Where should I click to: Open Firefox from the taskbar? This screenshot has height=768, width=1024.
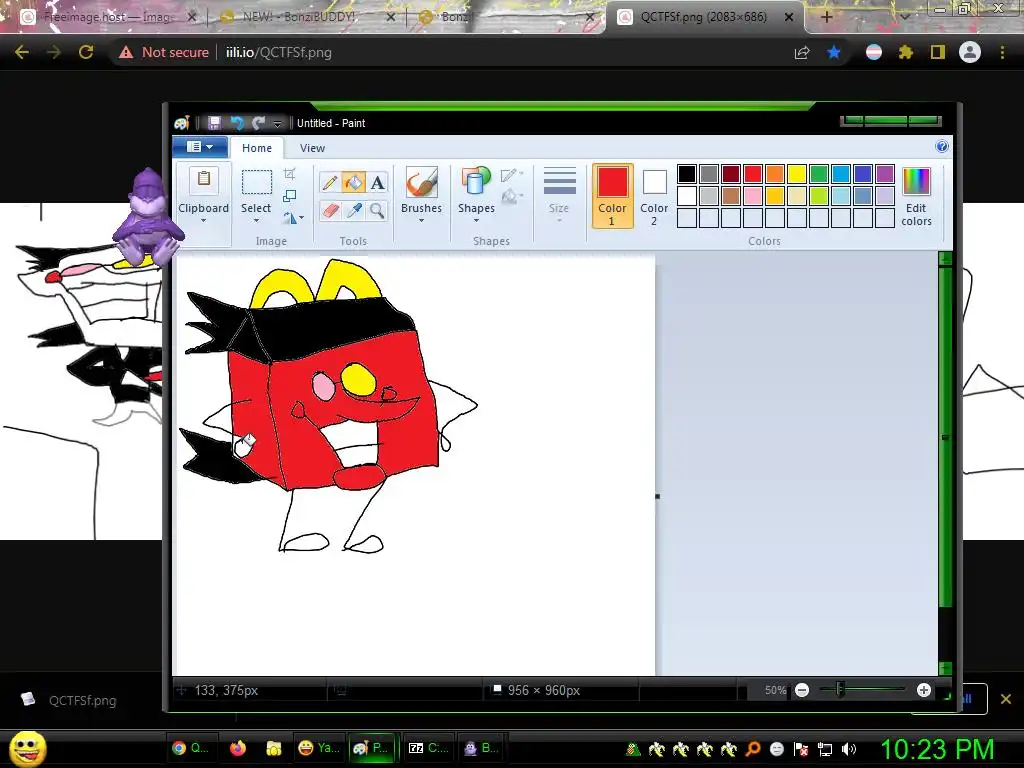coord(238,748)
